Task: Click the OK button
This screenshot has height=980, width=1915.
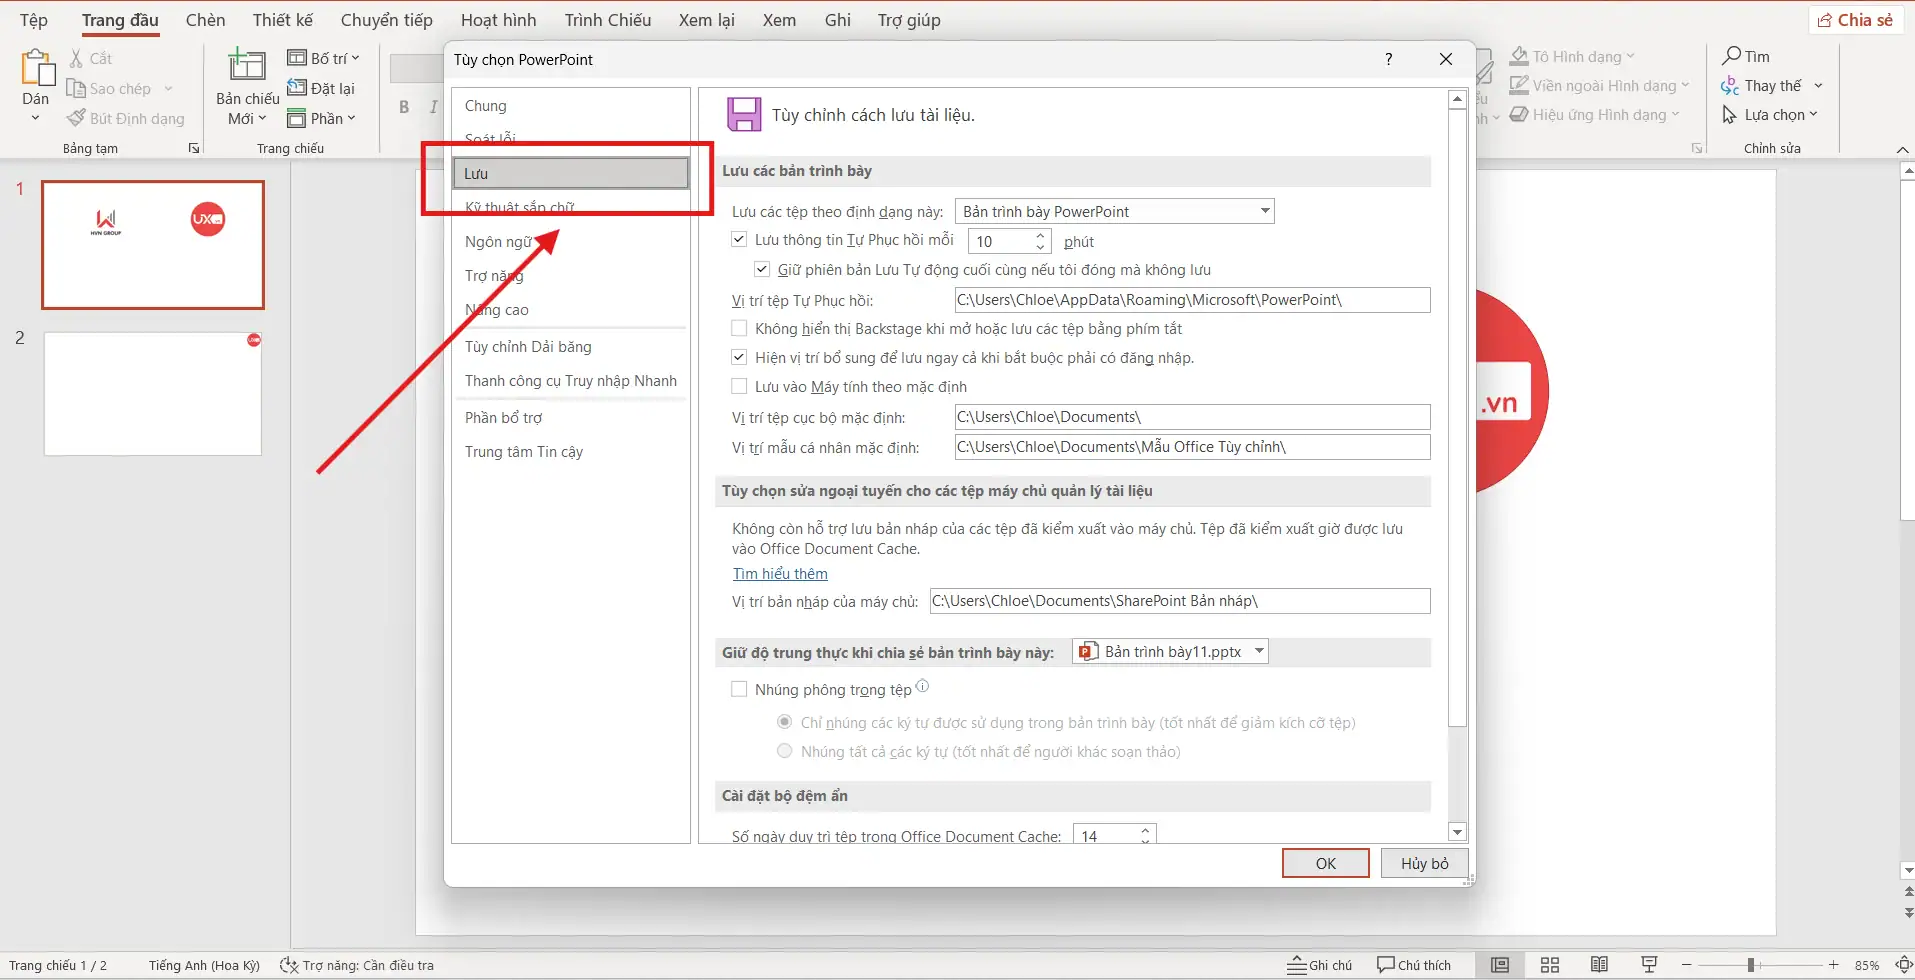Action: (x=1324, y=862)
